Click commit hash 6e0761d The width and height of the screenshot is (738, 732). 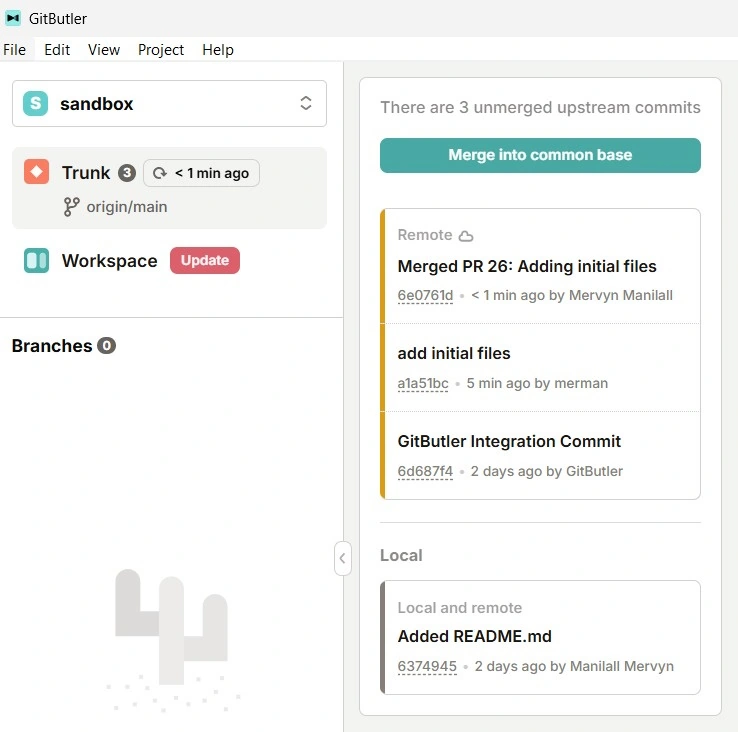[425, 296]
